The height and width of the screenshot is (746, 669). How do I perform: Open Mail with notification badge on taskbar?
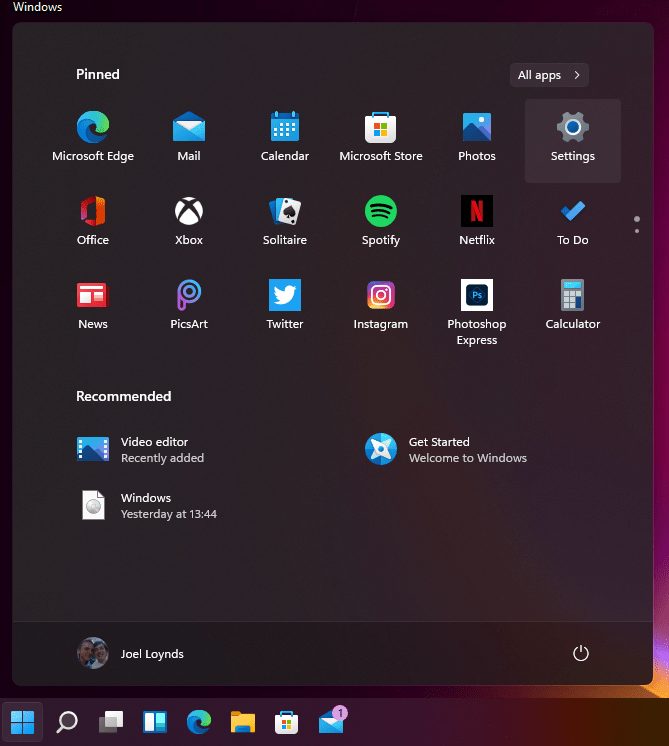[x=332, y=721]
